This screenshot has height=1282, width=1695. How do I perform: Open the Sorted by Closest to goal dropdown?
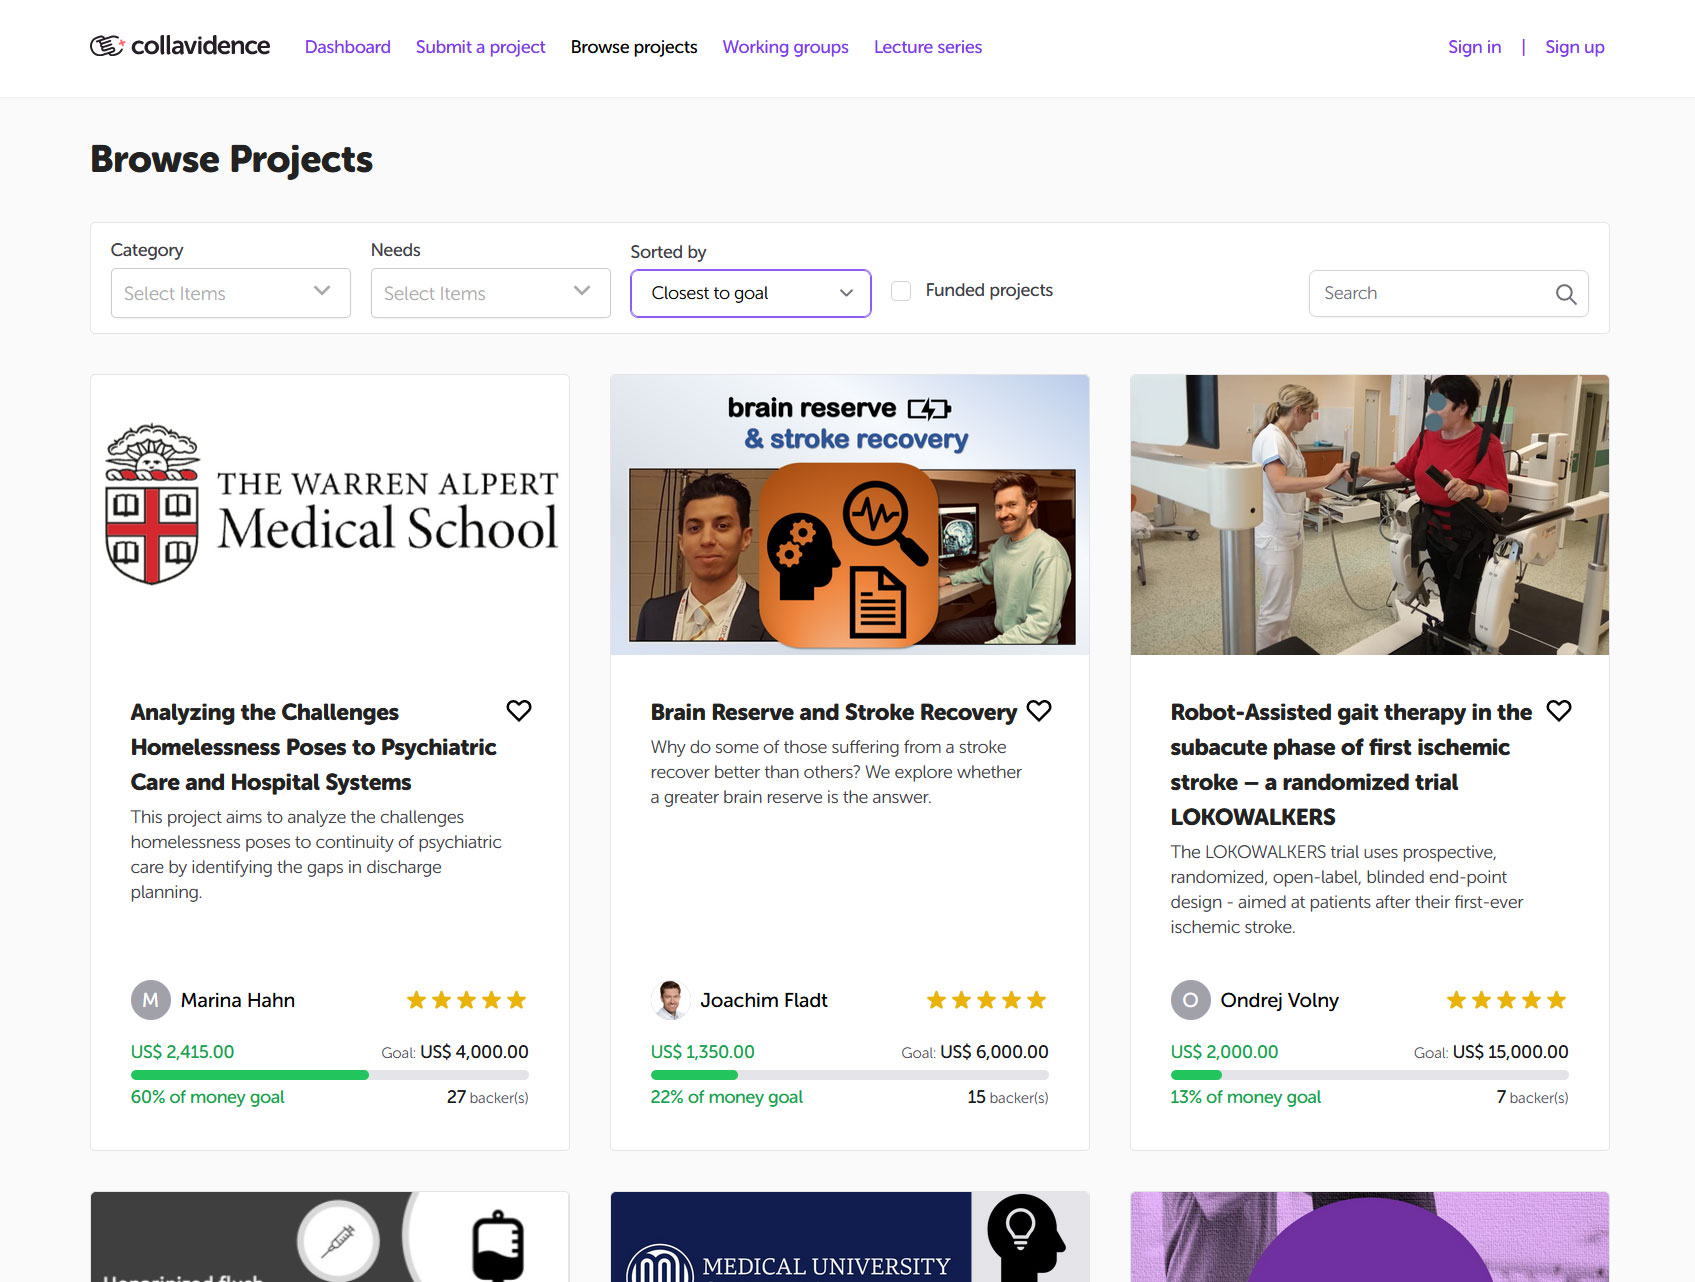click(x=750, y=293)
